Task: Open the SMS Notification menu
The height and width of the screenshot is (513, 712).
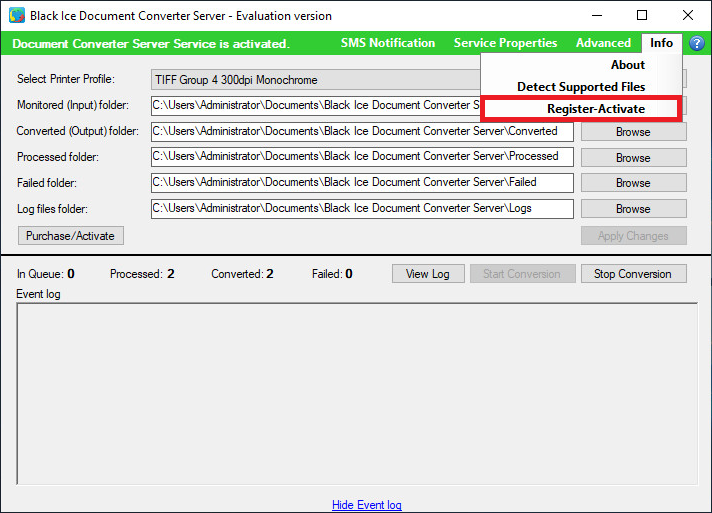Action: tap(388, 43)
